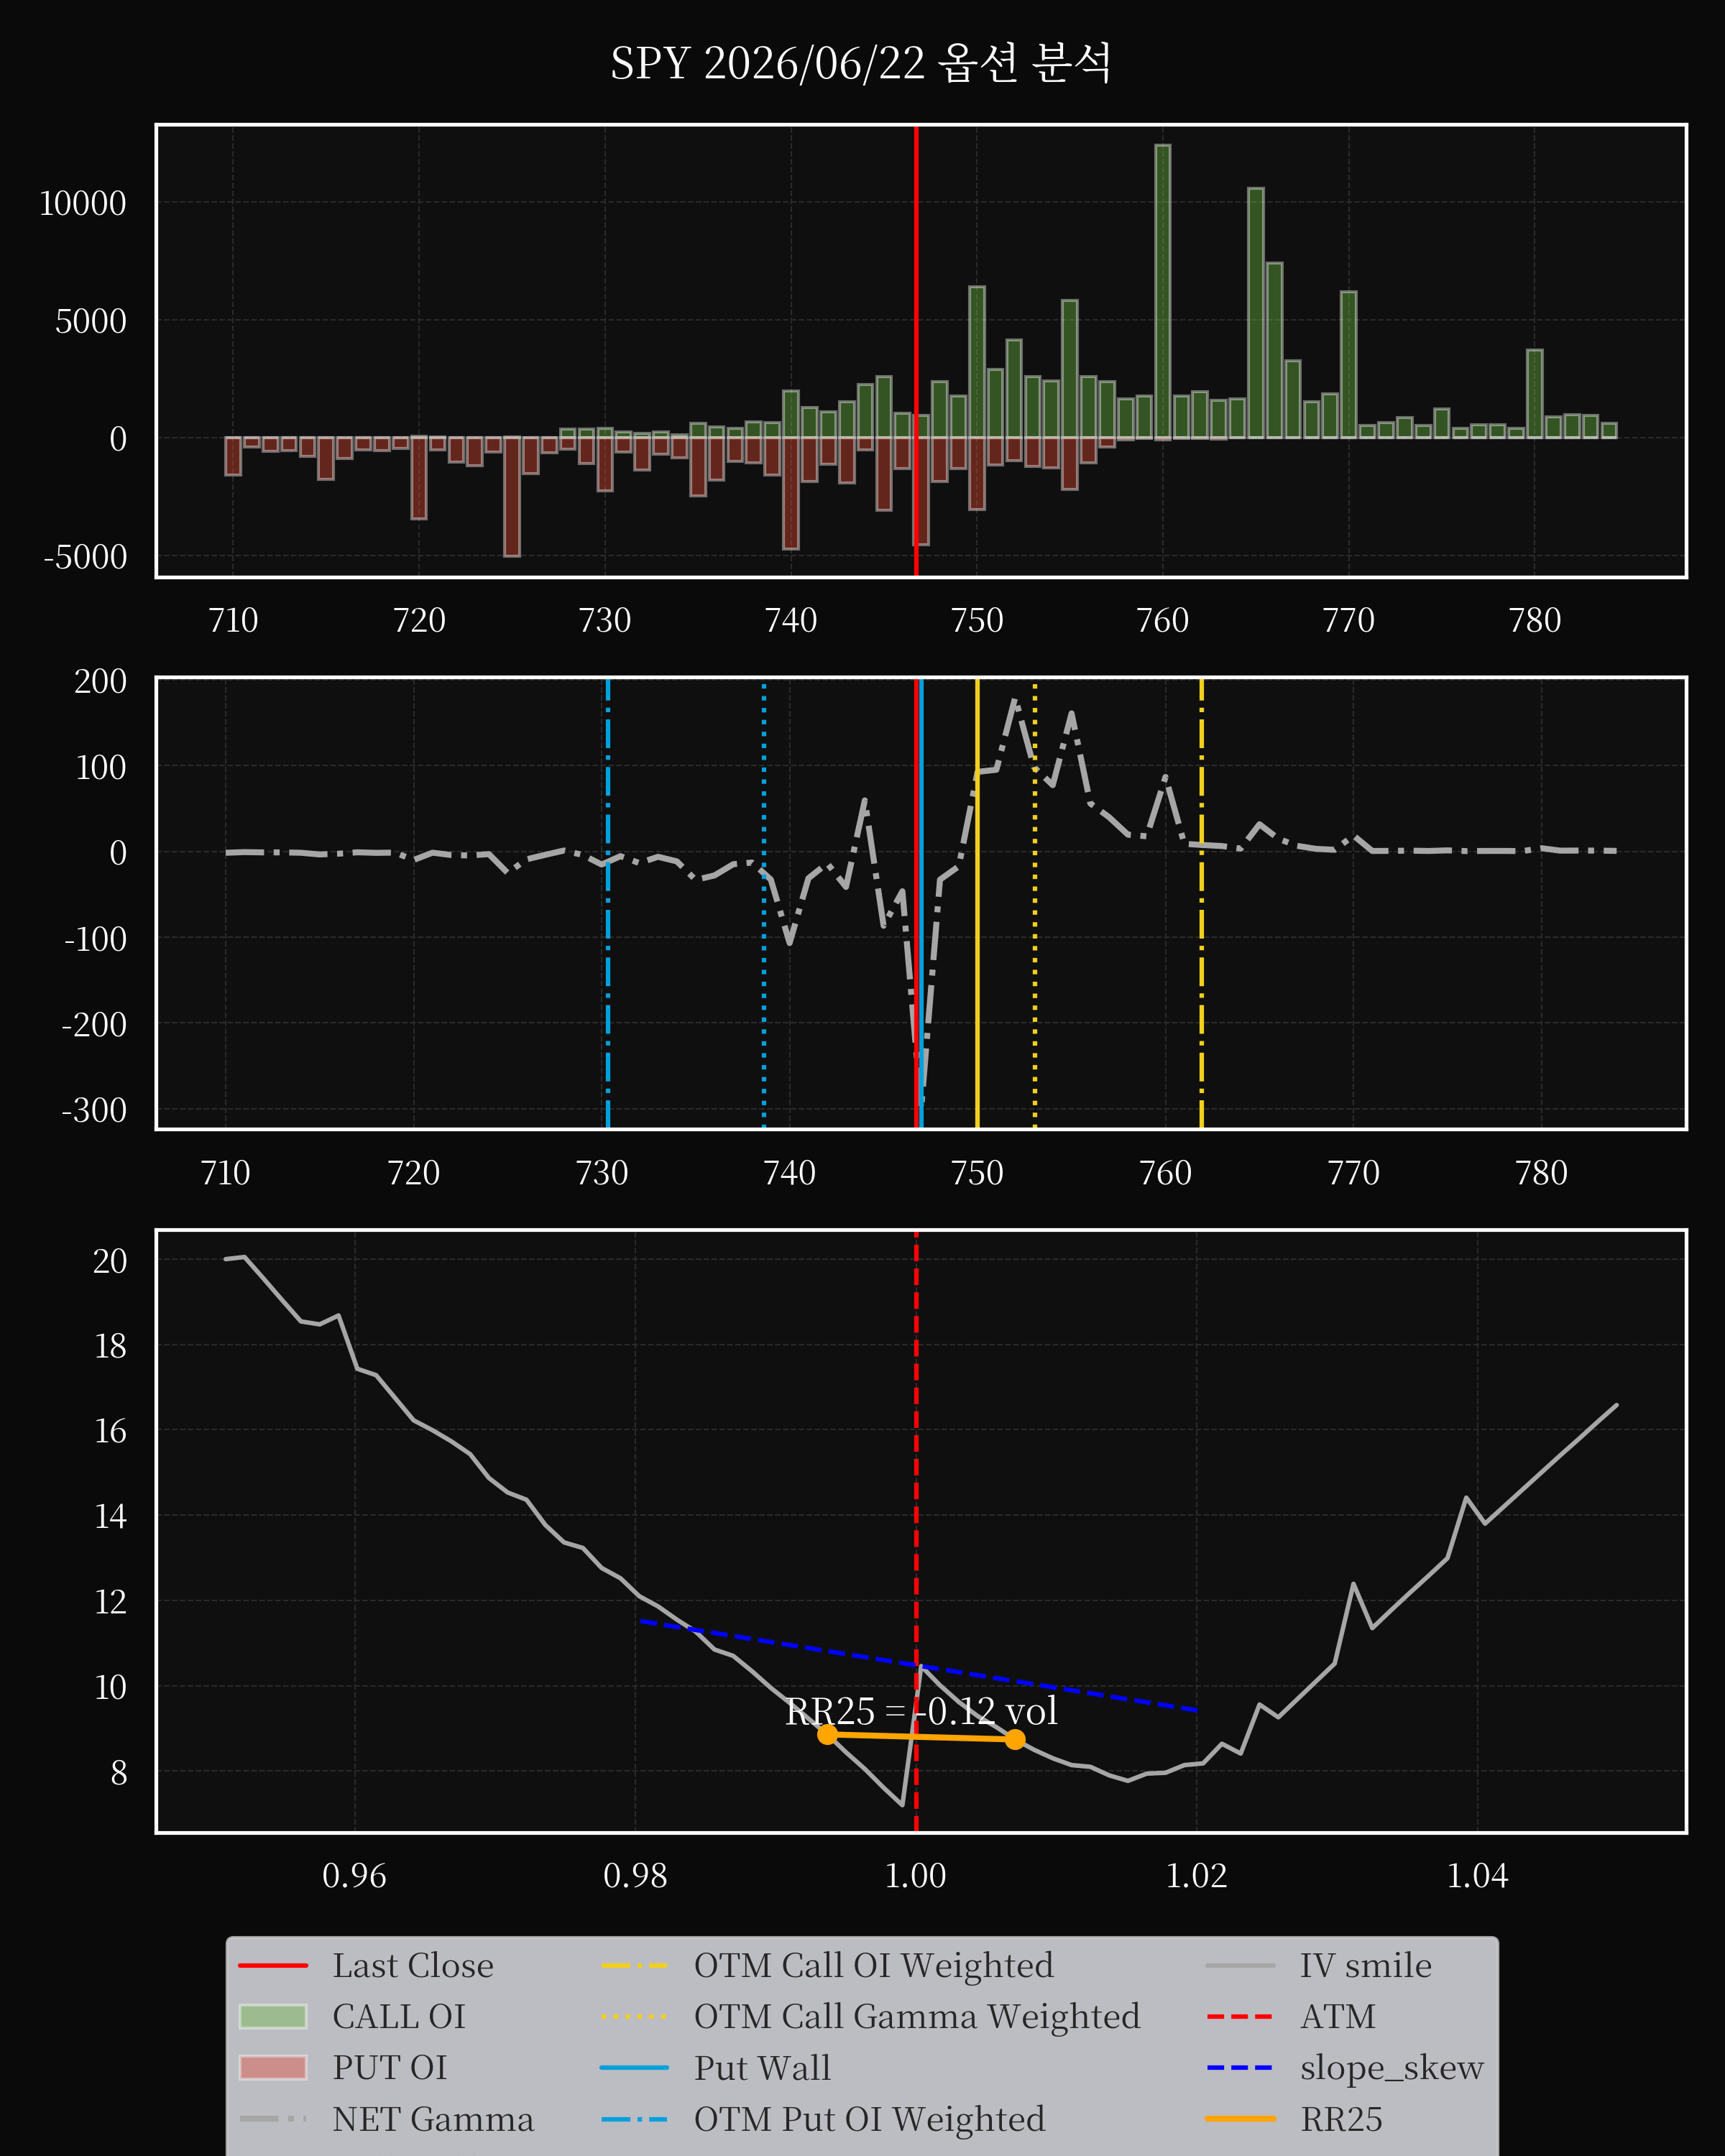
Task: Click the "Last Close" legend label
Action: click(413, 1966)
